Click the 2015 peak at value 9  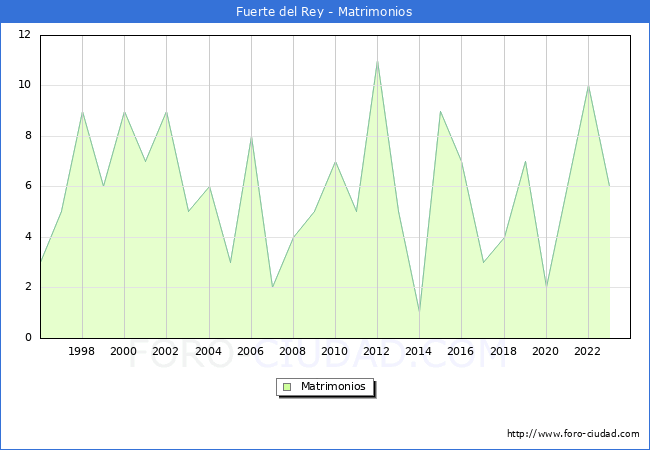pos(440,111)
